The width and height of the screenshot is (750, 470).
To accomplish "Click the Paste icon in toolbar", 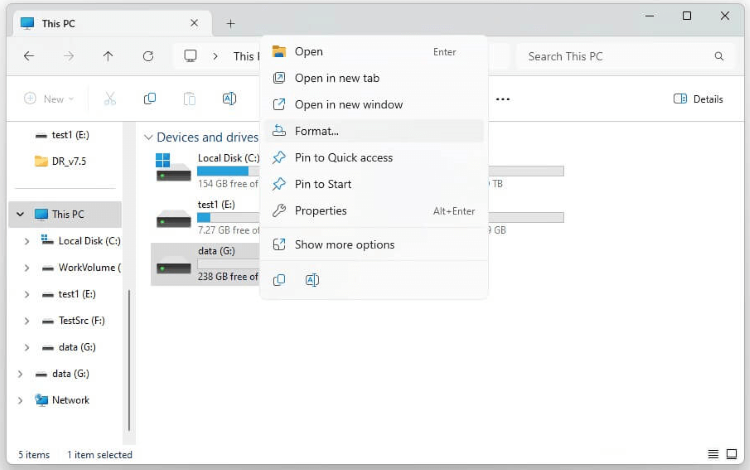I will [189, 99].
